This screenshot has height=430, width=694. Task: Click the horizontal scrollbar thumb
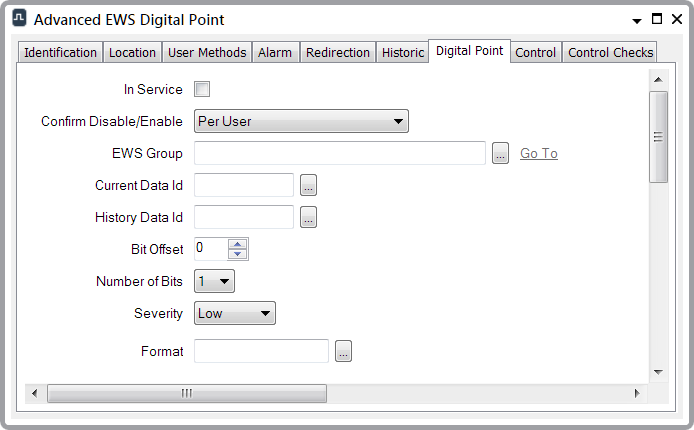point(186,393)
